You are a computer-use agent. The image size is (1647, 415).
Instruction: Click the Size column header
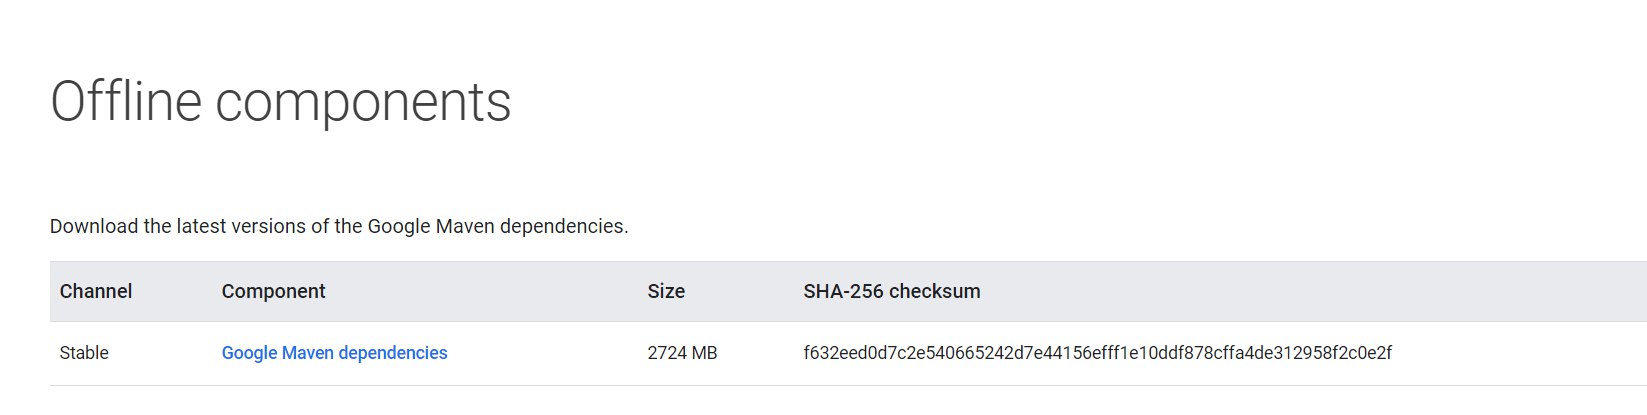[666, 291]
